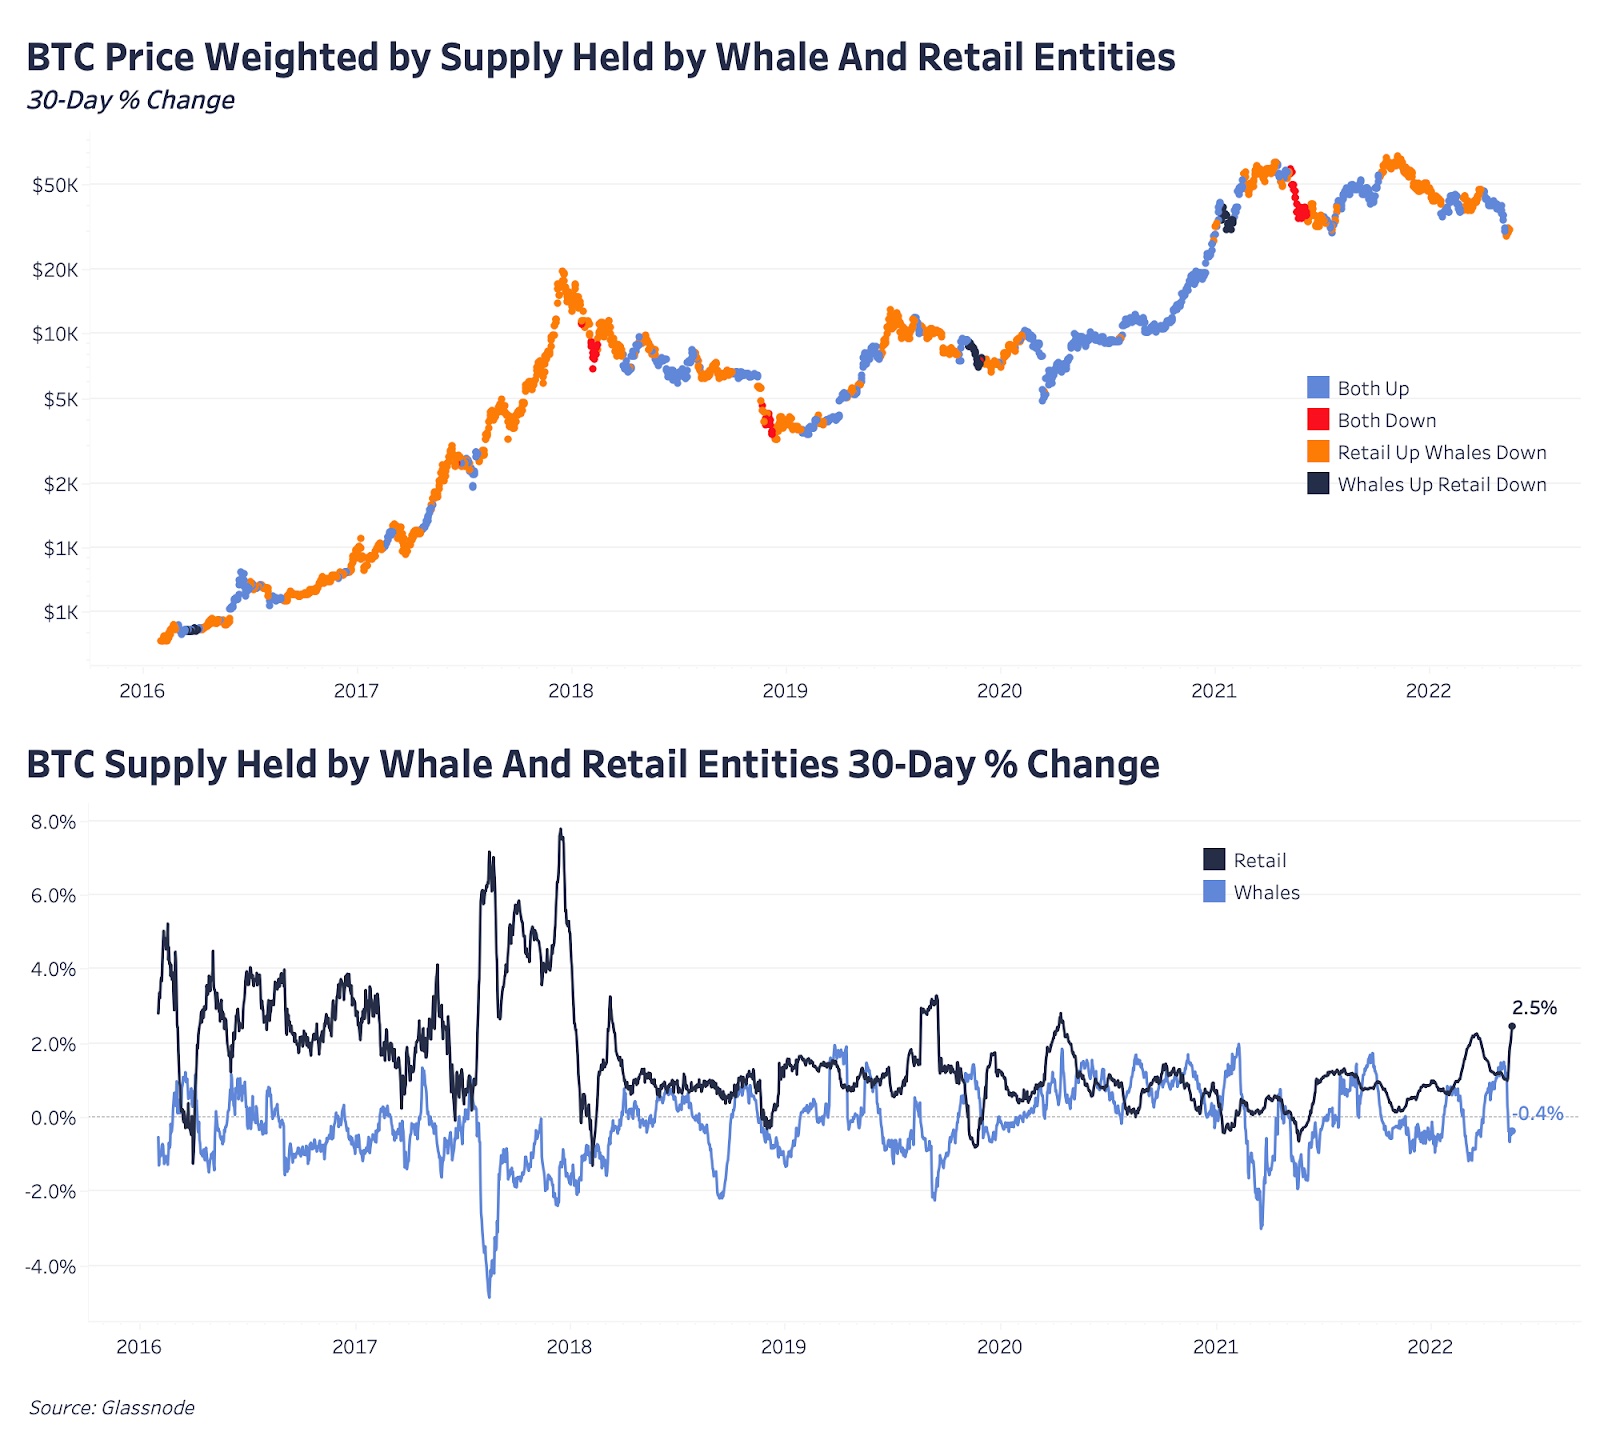Screen dimensions: 1600x1440
Task: Click the 2.5% retail end-of-line data label
Action: 1534,1008
